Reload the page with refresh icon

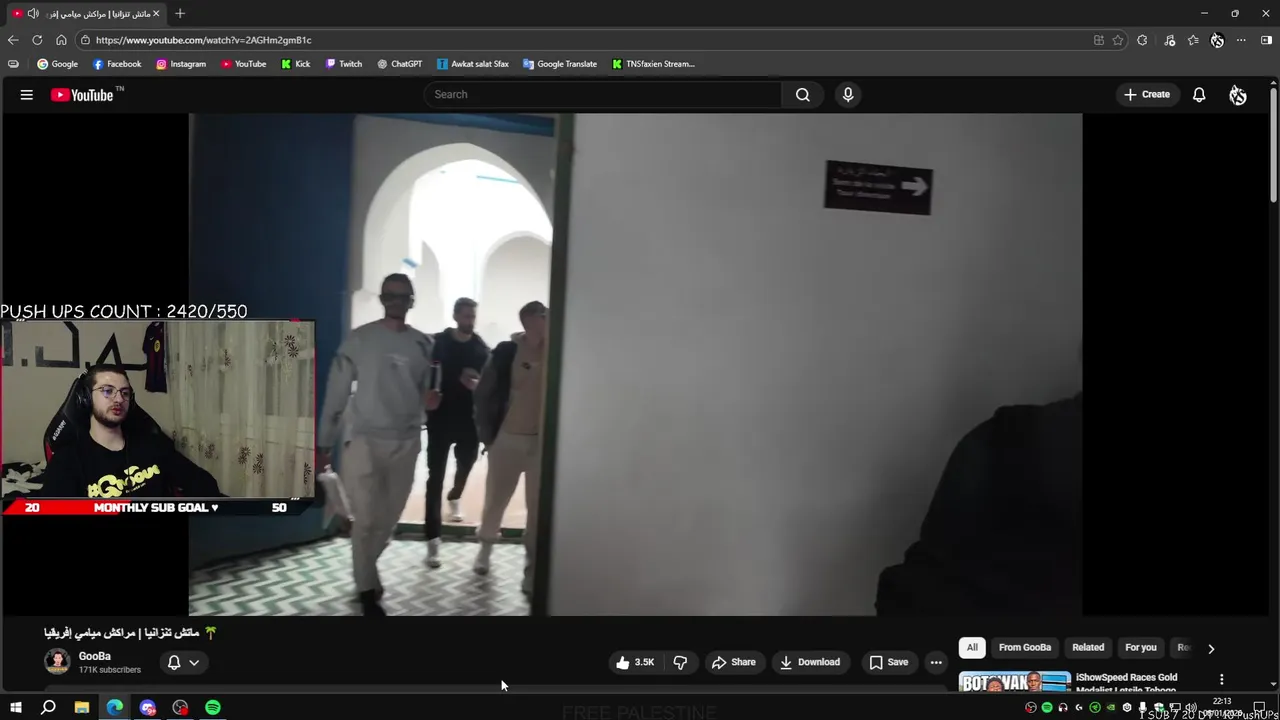tap(37, 40)
